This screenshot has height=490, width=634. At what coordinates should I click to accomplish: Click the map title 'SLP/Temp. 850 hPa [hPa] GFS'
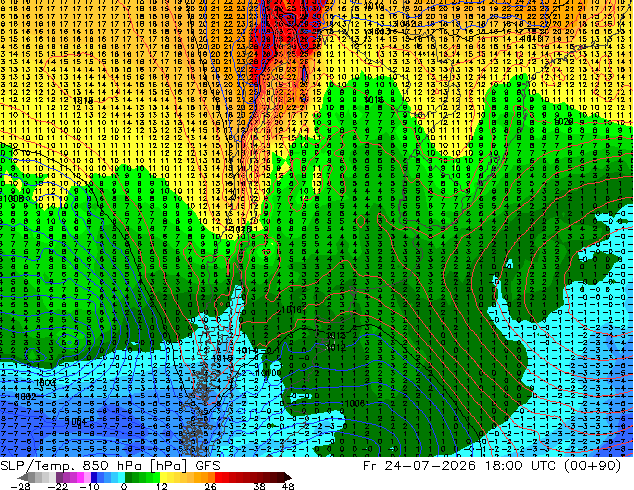pyautogui.click(x=110, y=466)
